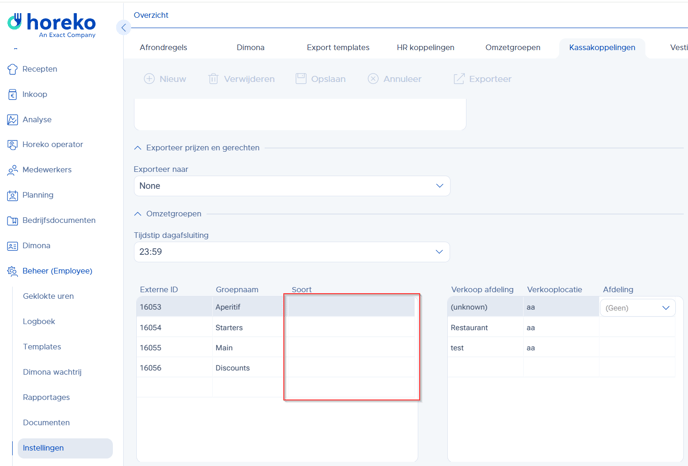Click the Nieuw button
This screenshot has width=688, height=466.
[x=165, y=79]
